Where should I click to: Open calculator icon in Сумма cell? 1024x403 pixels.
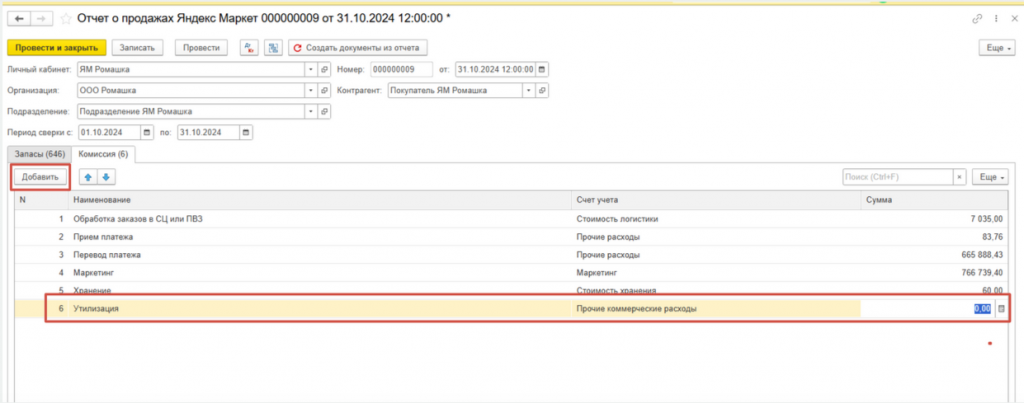click(1001, 309)
